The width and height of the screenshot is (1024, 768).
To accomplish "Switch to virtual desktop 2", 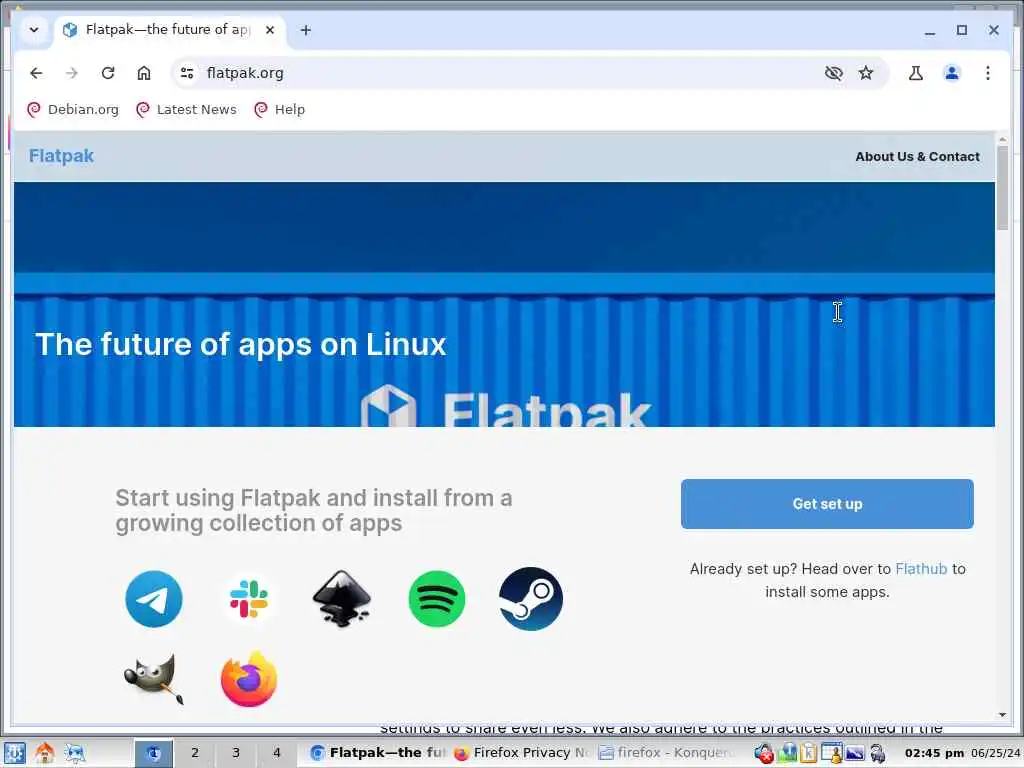I will pos(195,753).
